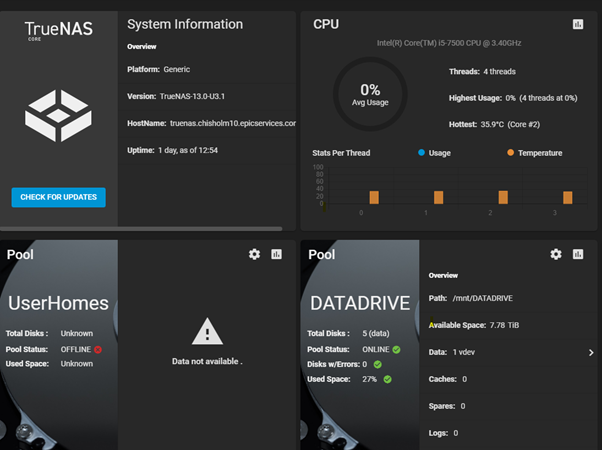Click the Used Space 27% green check
602x450 pixels.
(388, 379)
